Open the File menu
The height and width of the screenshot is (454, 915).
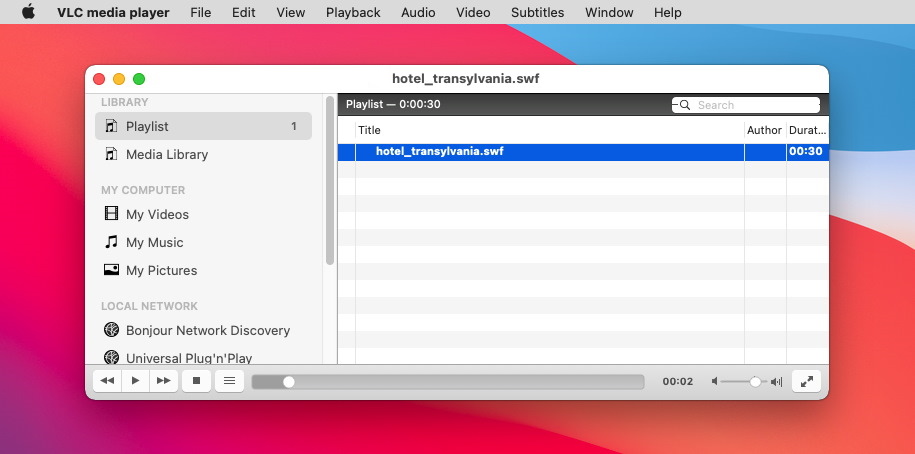201,12
